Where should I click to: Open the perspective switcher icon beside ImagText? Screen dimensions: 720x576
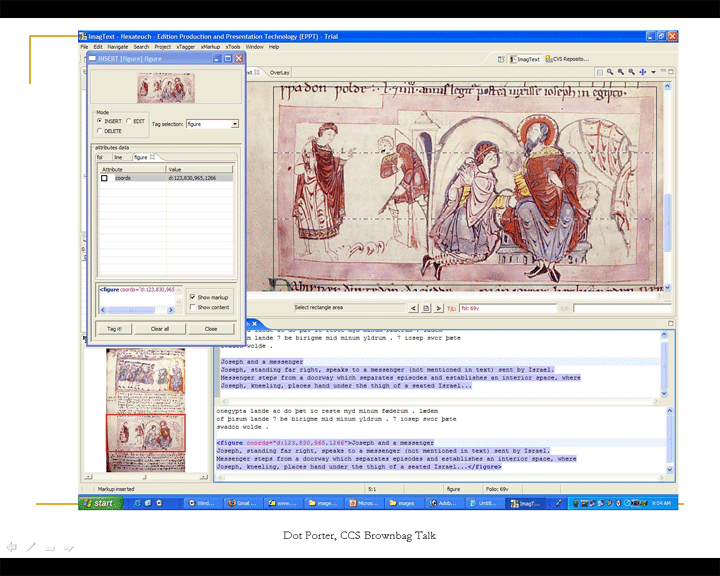(501, 59)
